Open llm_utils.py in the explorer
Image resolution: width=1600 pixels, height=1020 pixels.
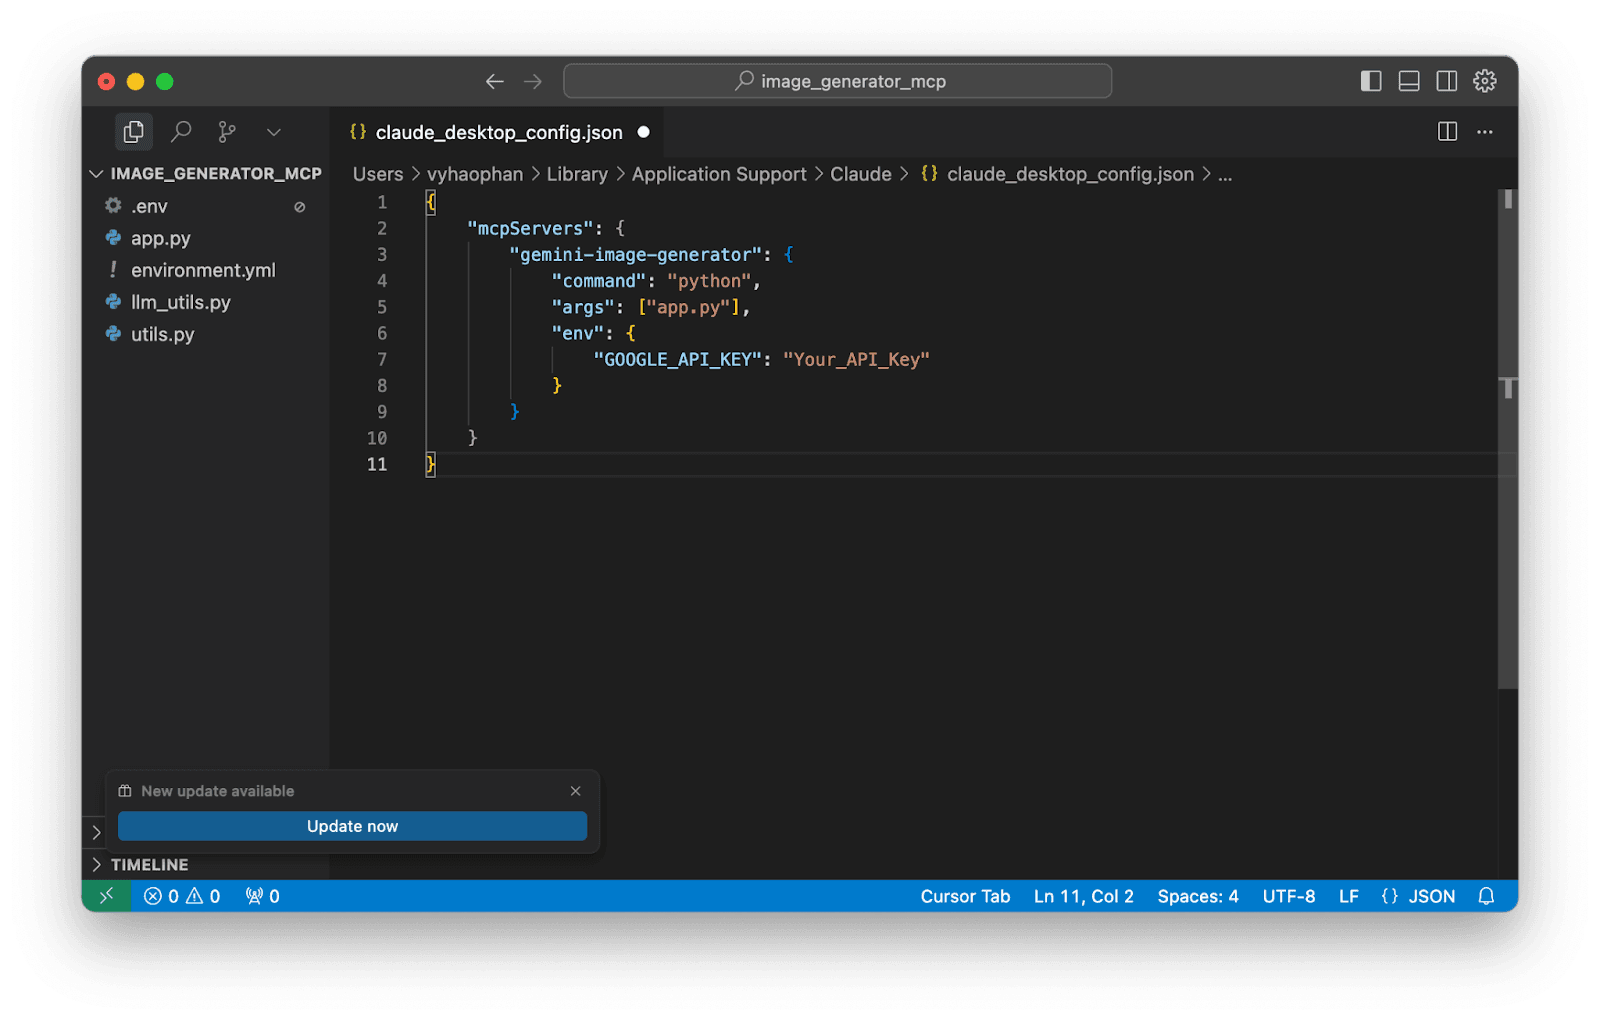click(x=206, y=302)
